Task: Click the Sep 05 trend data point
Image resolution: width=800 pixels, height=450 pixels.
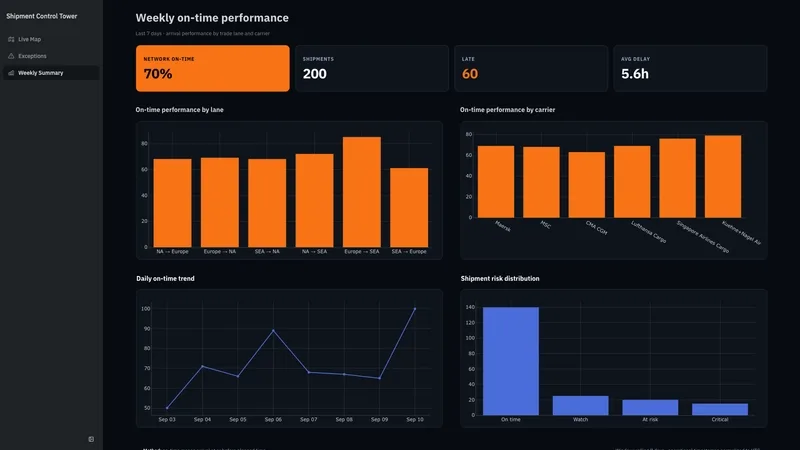Action: [x=238, y=377]
